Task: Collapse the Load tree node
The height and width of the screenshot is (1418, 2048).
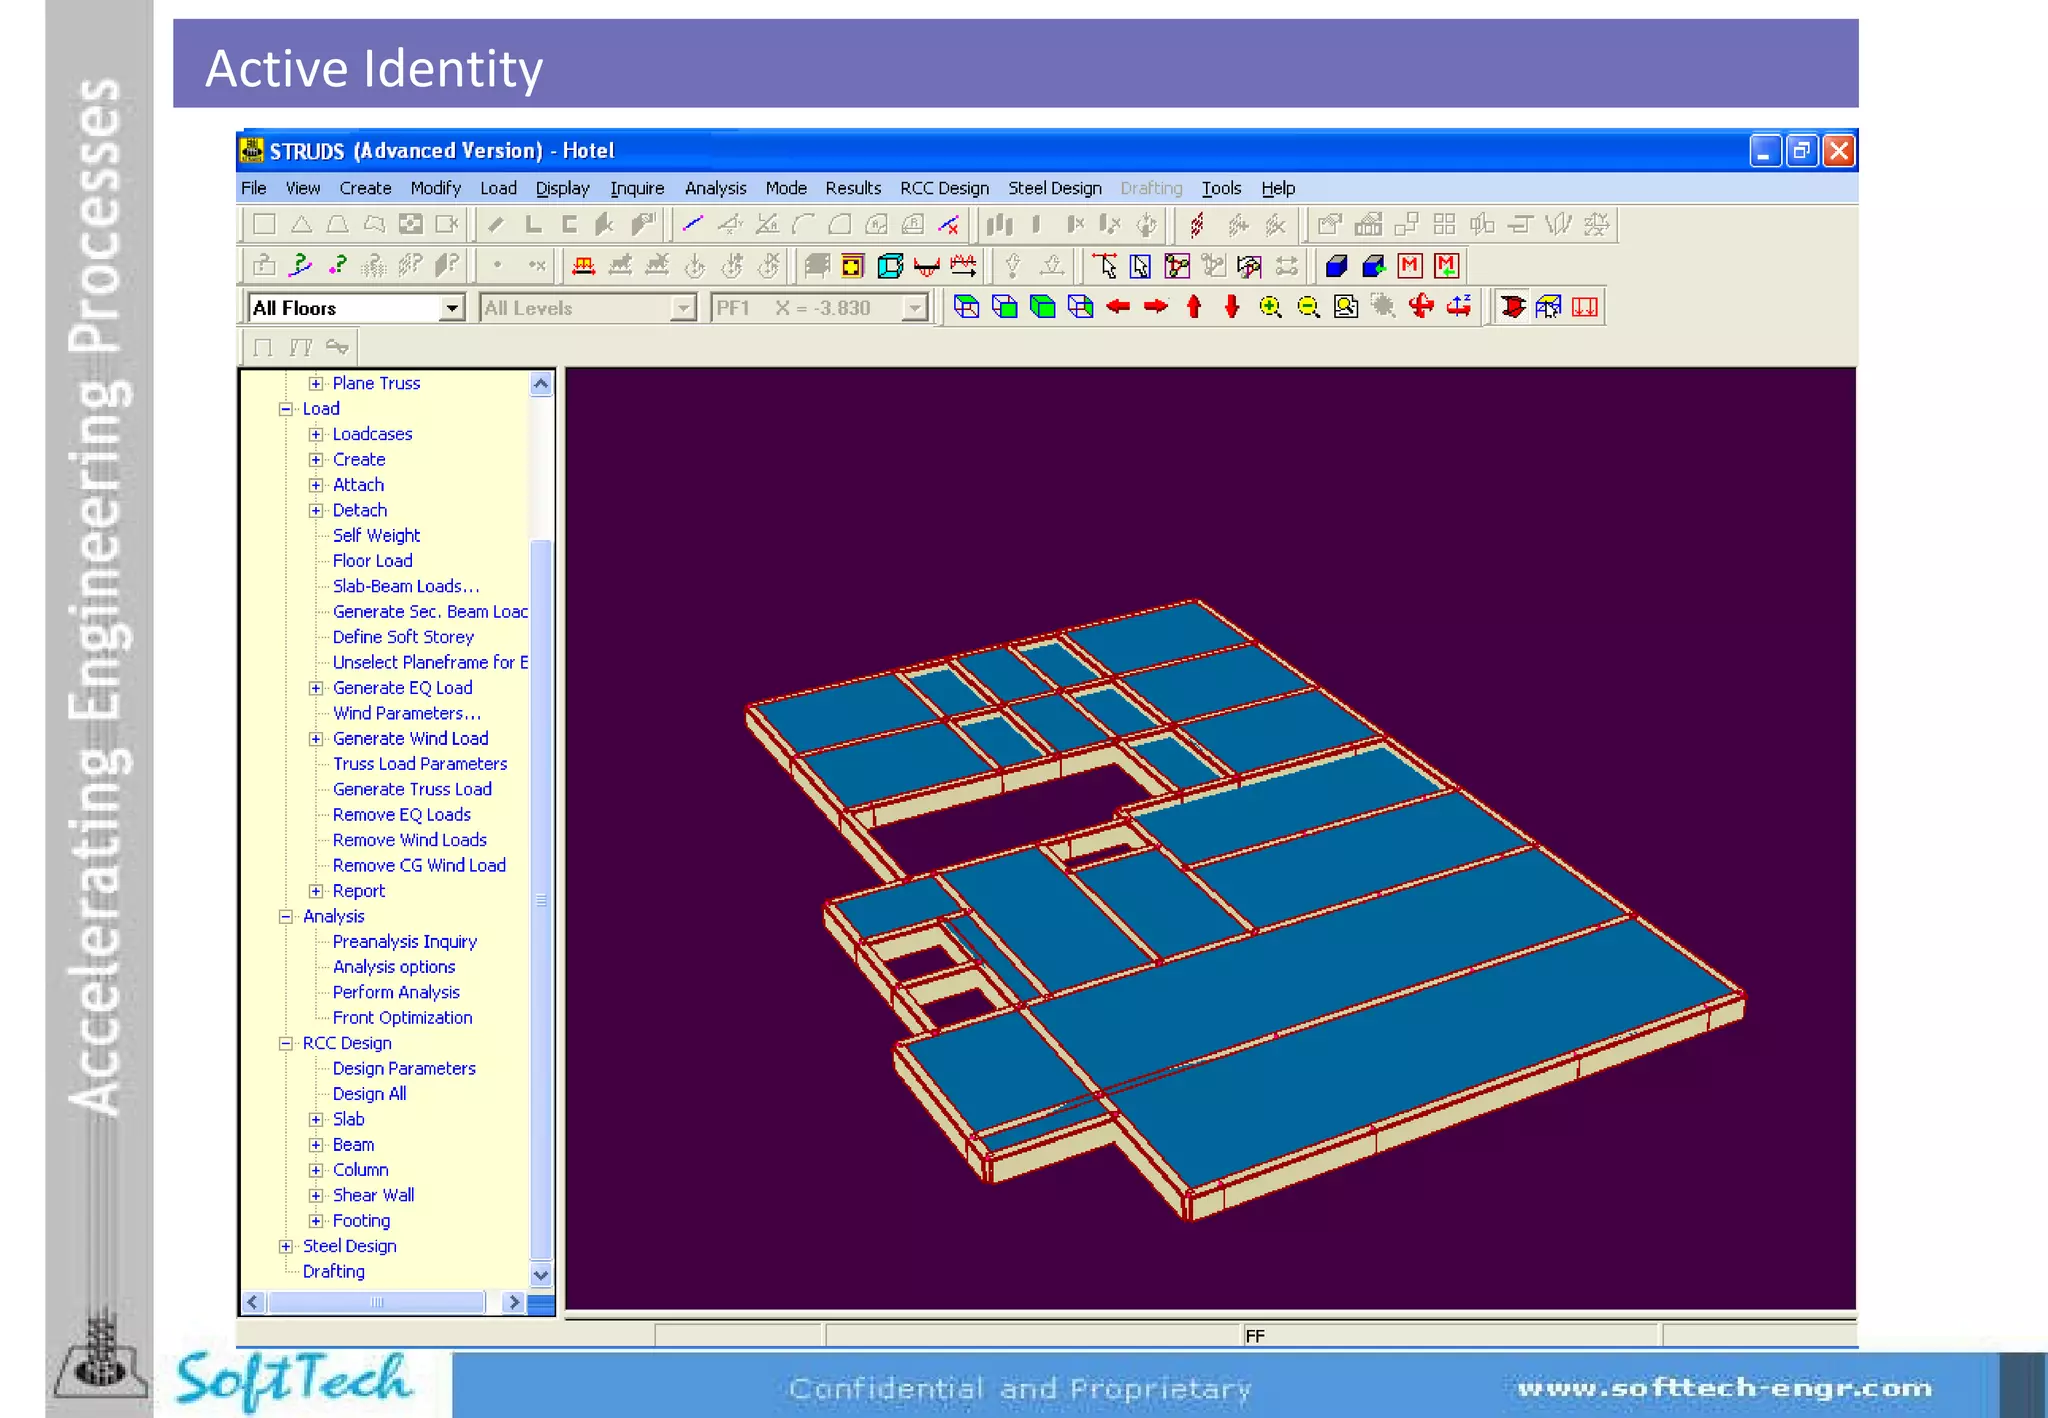Action: [286, 409]
